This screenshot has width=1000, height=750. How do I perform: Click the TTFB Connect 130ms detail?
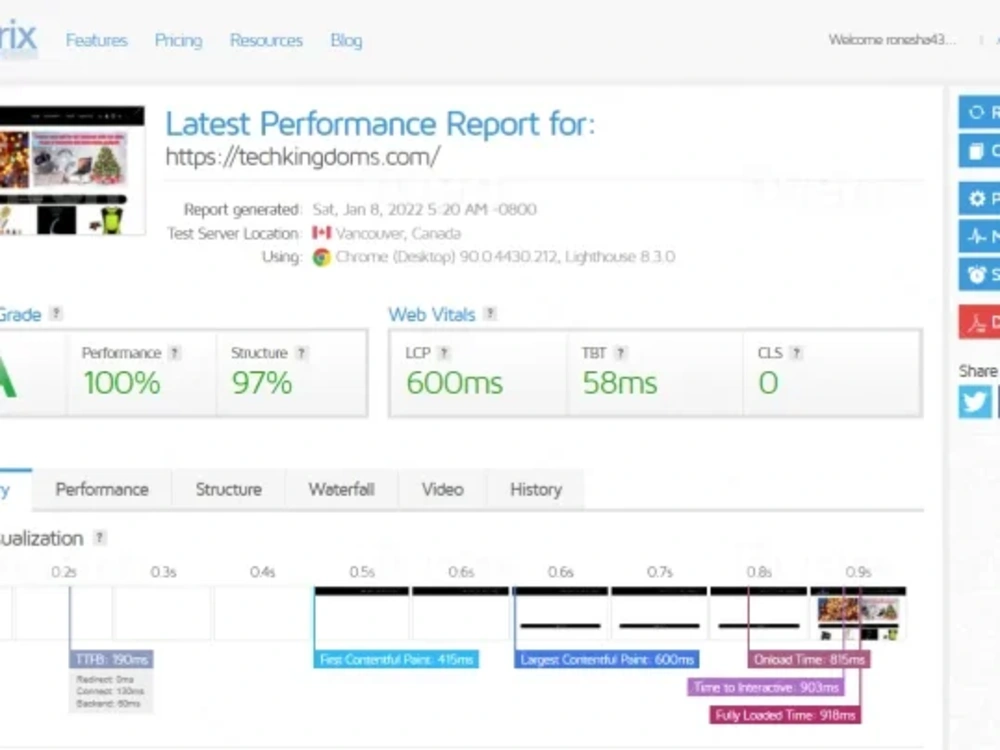pos(110,691)
